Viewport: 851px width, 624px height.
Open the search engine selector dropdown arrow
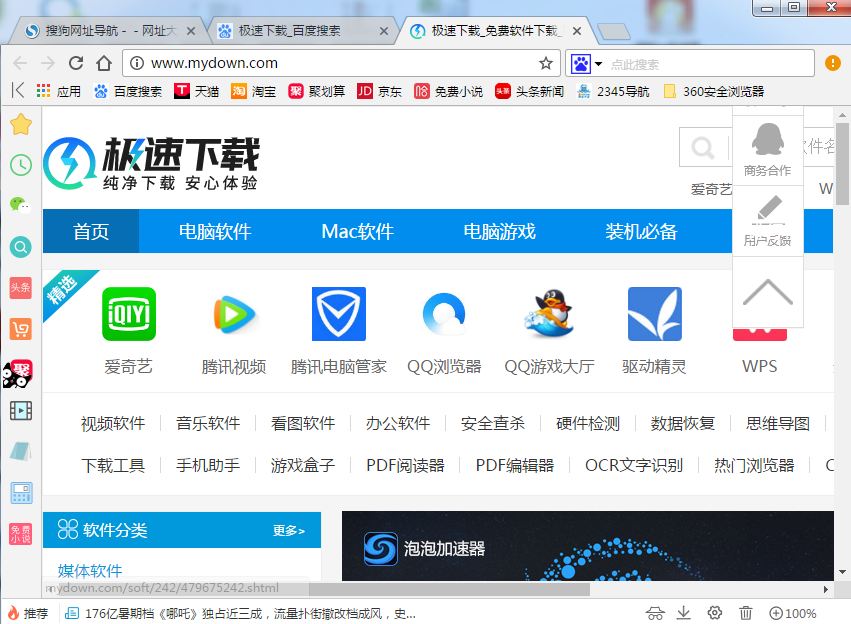pos(598,64)
